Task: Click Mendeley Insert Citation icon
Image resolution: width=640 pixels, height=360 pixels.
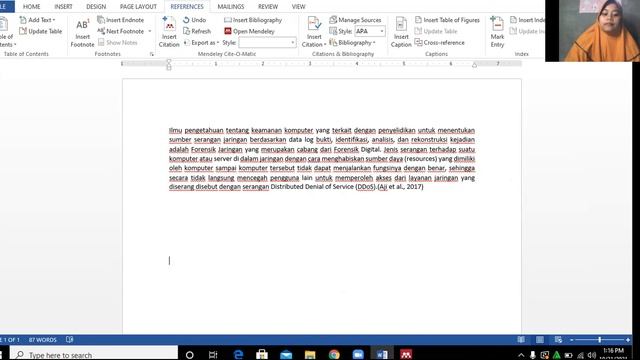Action: click(169, 32)
